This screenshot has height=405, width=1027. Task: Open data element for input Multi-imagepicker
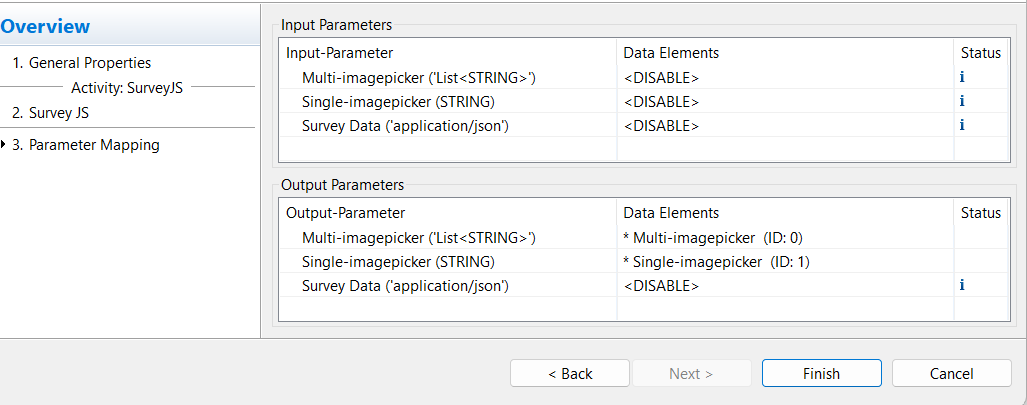(x=785, y=77)
